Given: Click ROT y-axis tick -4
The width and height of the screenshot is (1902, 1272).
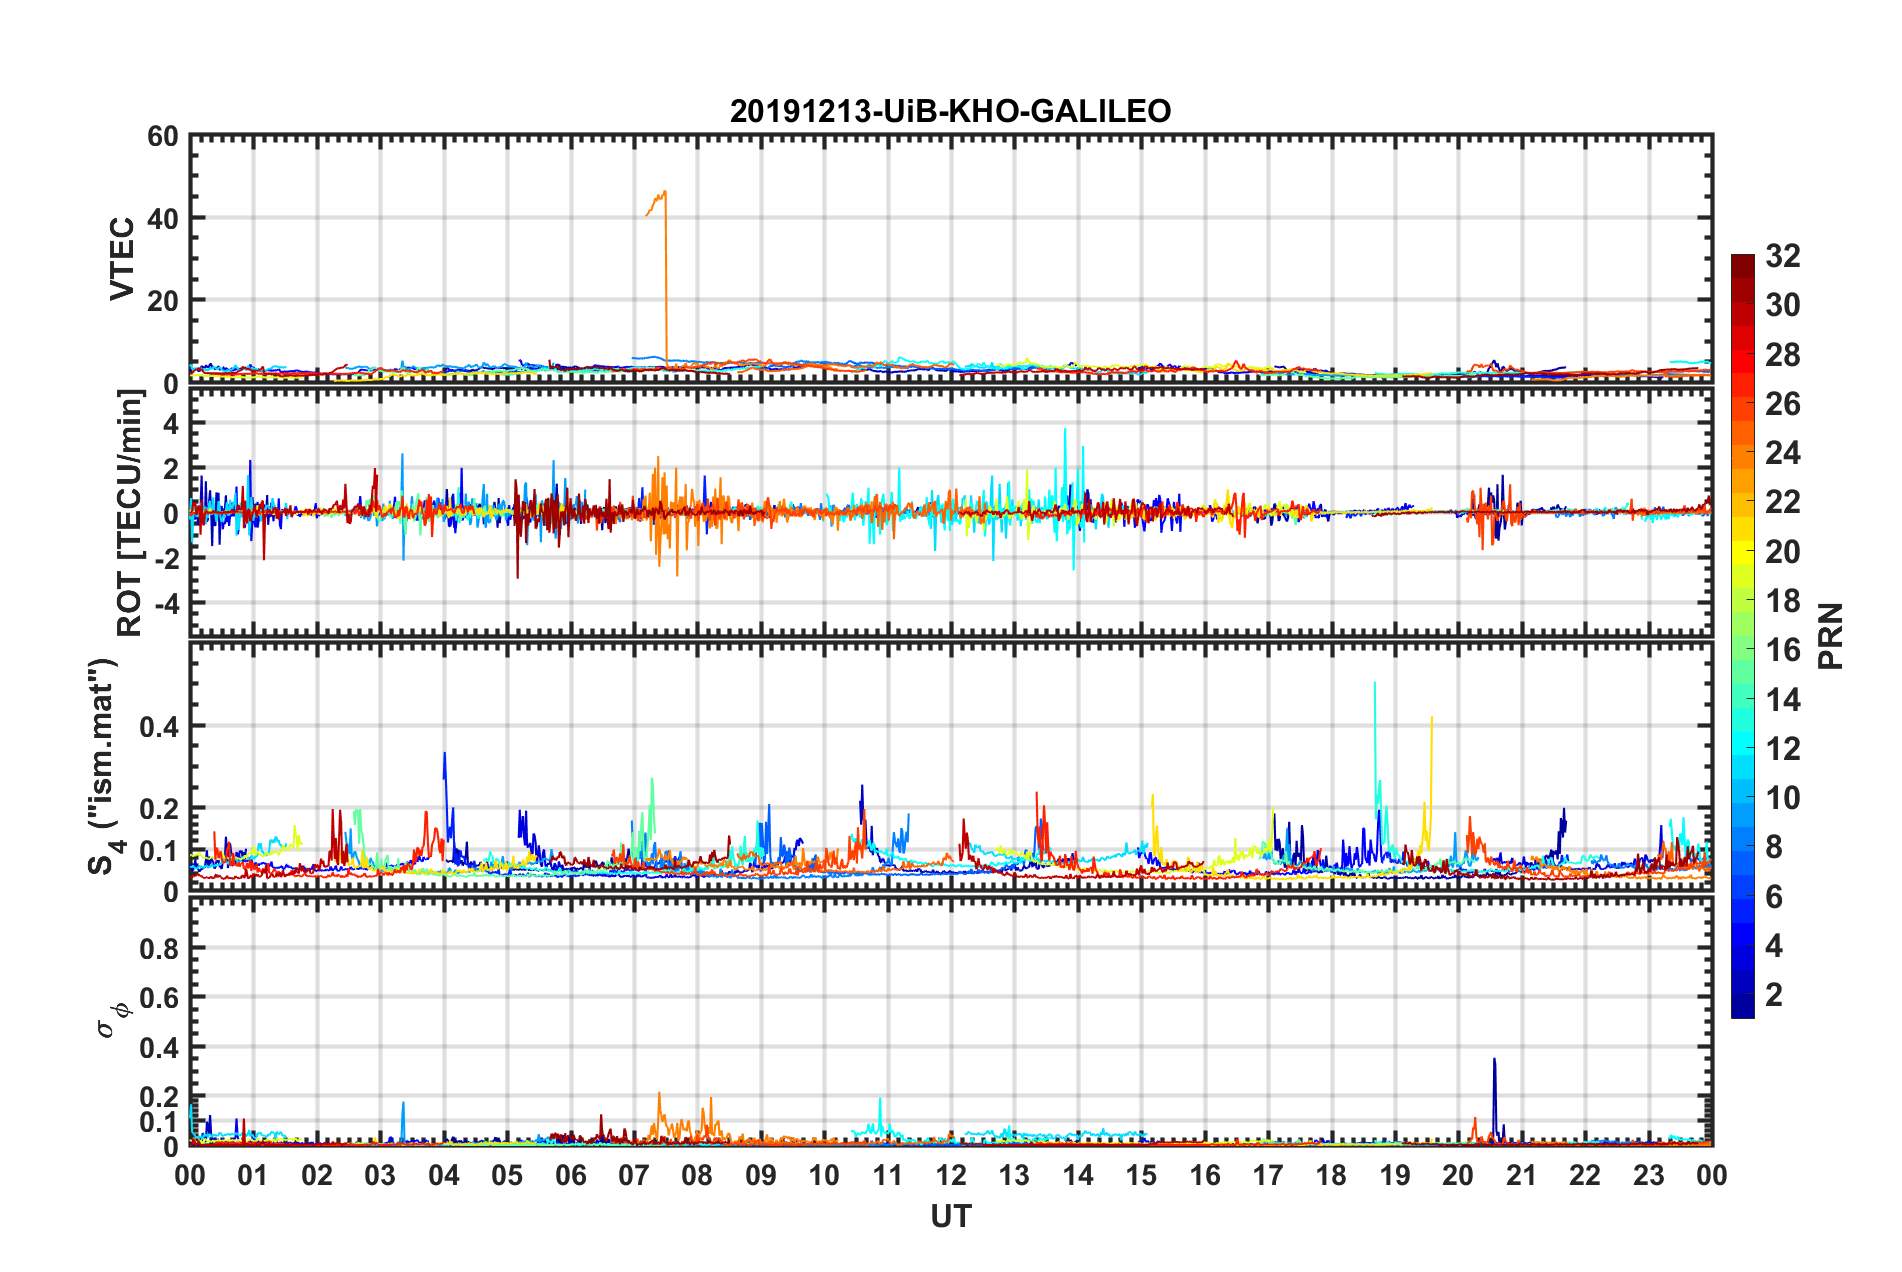Looking at the screenshot, I should click(166, 604).
